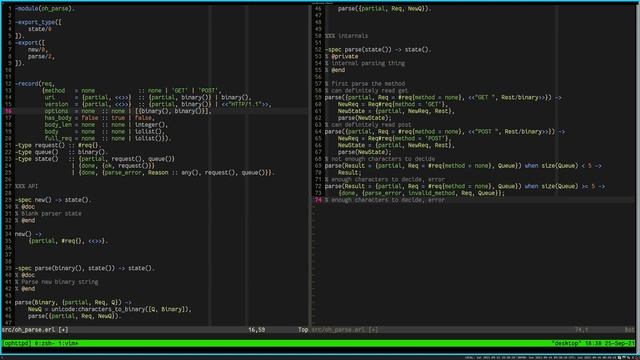The image size is (640, 360).
Task: Click the parse_error Reason :: any() type line
Action: (173, 173)
